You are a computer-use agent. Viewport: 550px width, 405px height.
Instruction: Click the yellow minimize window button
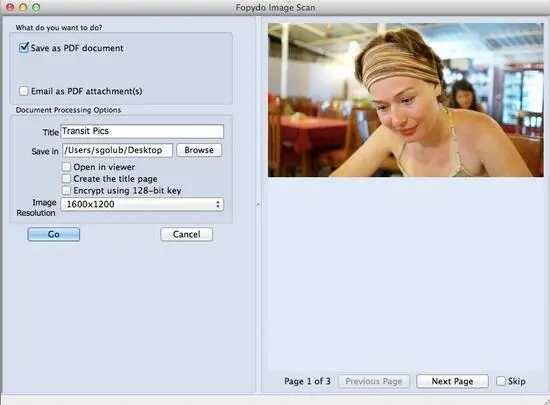coord(23,7)
